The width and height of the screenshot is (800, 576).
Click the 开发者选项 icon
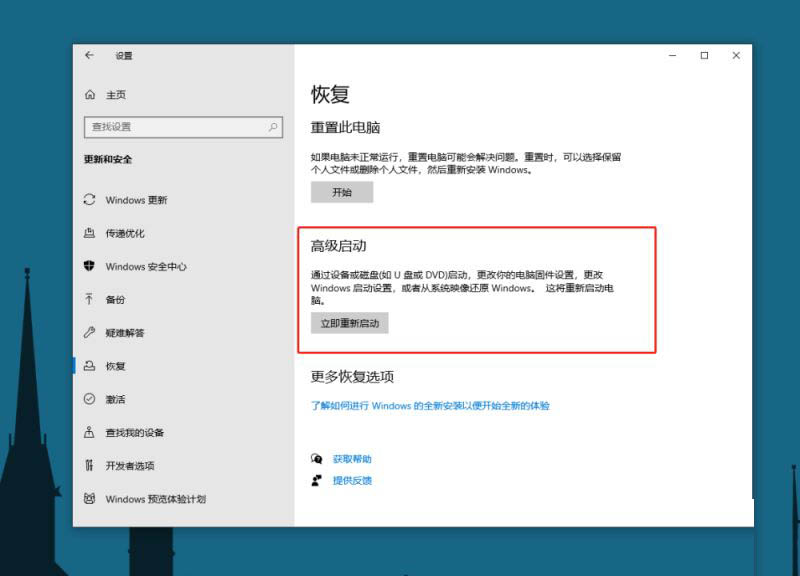pos(89,465)
